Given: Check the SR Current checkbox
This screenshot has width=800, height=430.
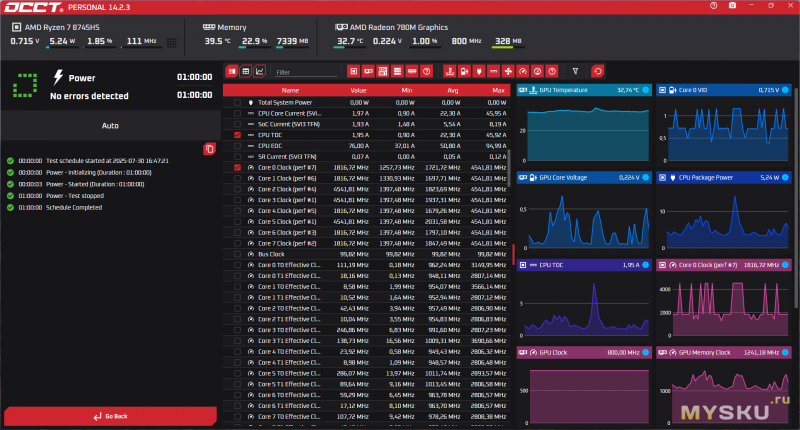Looking at the screenshot, I should click(x=237, y=157).
